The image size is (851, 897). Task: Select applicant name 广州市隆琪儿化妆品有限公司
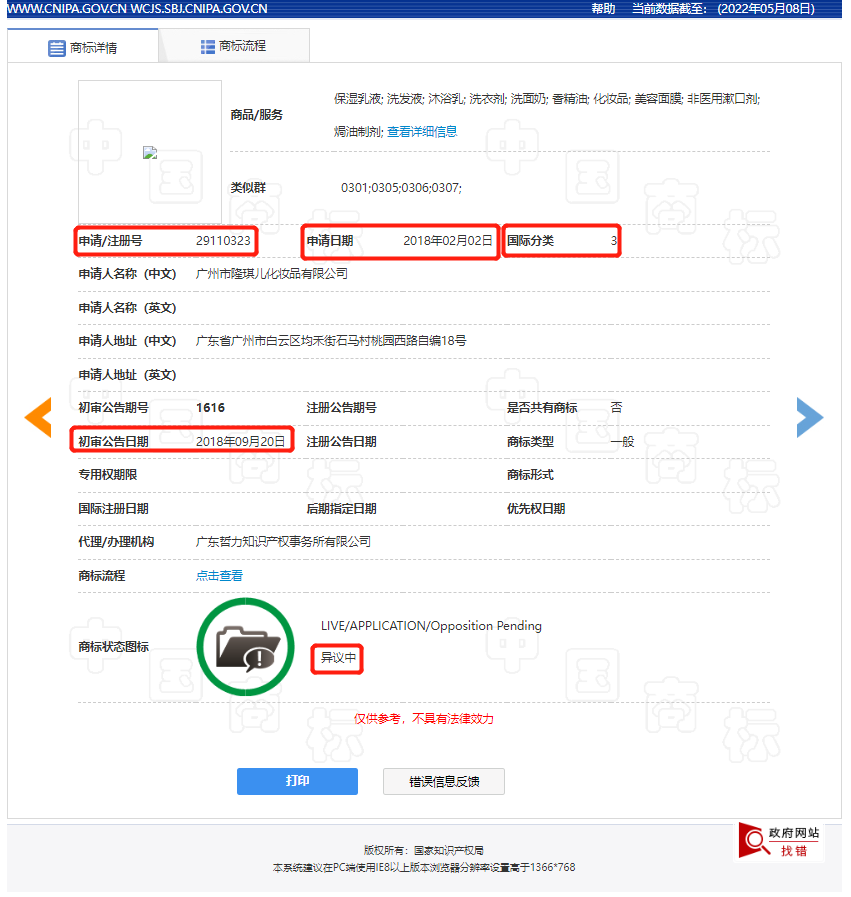(x=272, y=273)
